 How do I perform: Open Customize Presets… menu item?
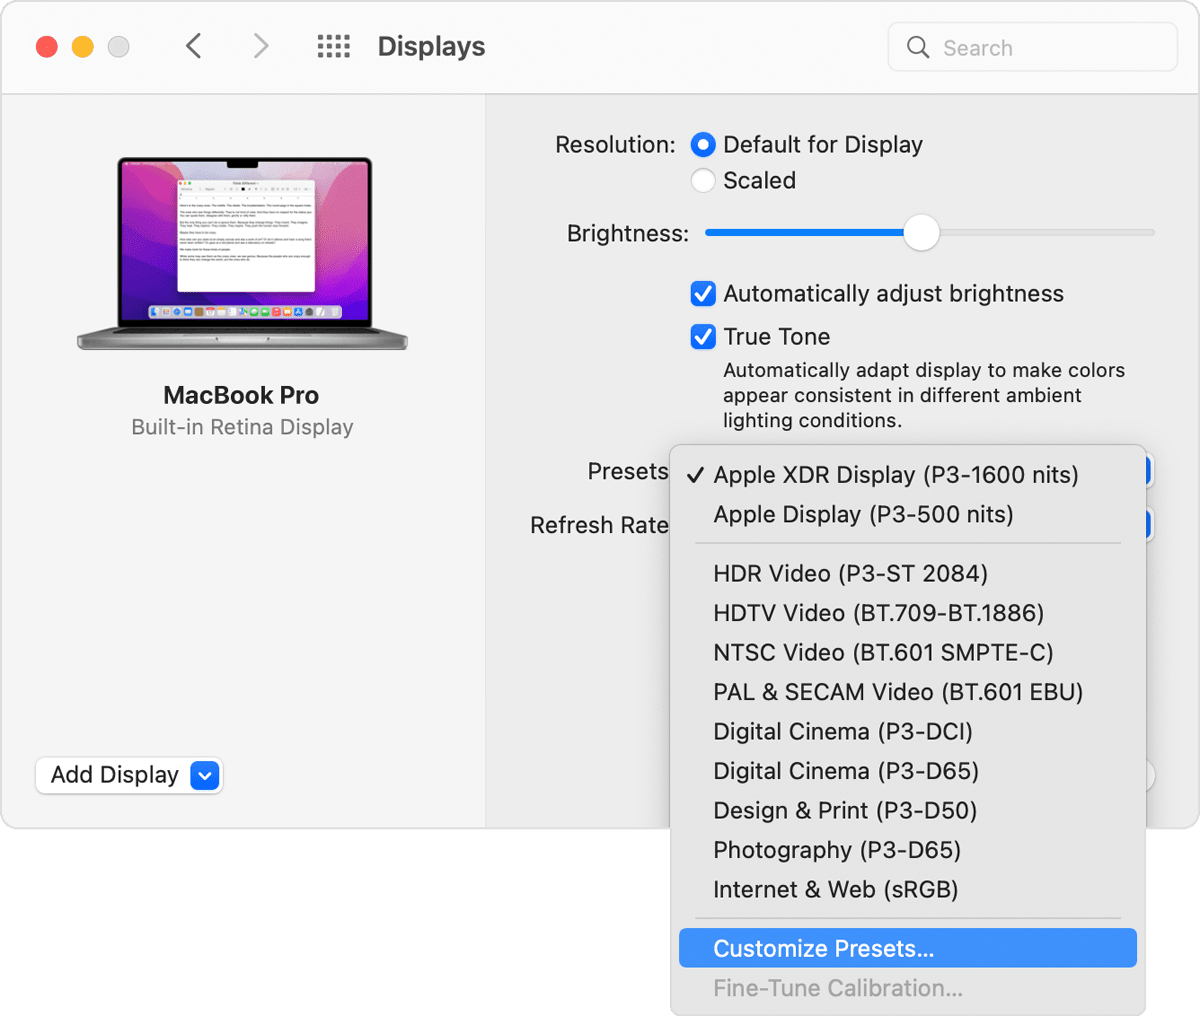click(x=908, y=948)
